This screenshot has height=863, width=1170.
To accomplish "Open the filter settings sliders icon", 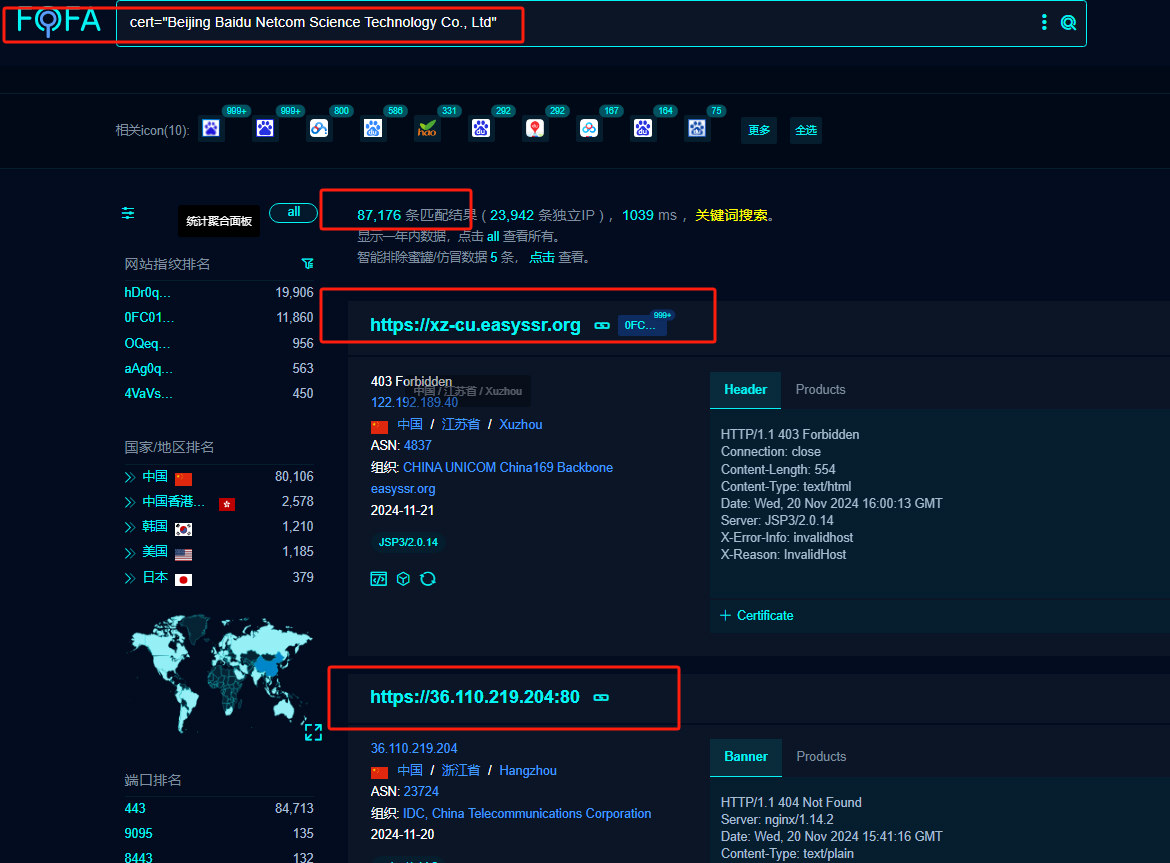I will 128,213.
